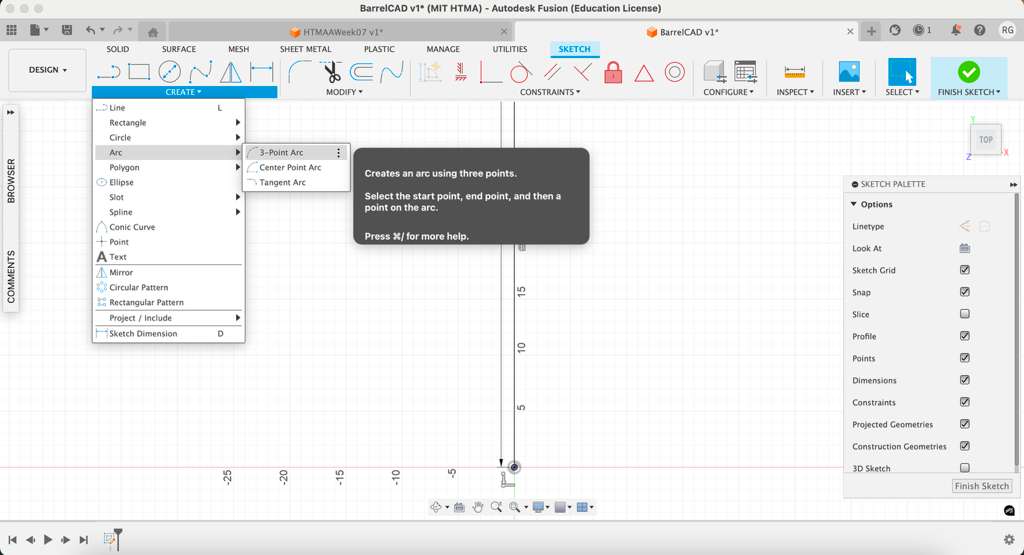Collapse the Options section in Sketch Palette

coord(854,204)
